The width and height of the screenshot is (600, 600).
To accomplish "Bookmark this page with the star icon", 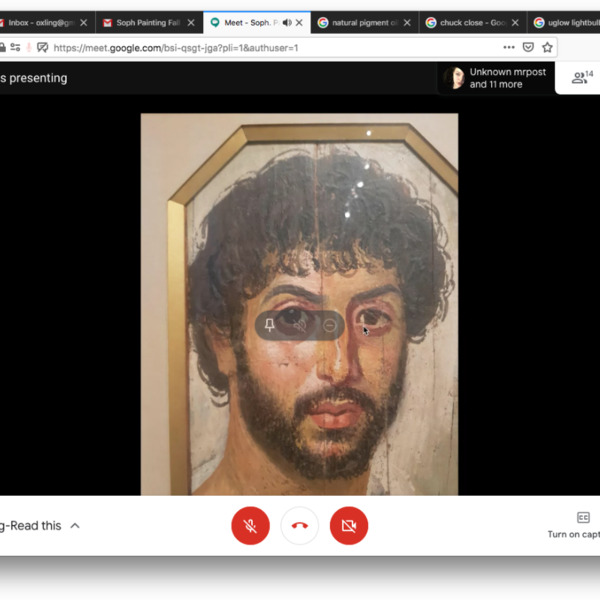I will [547, 47].
